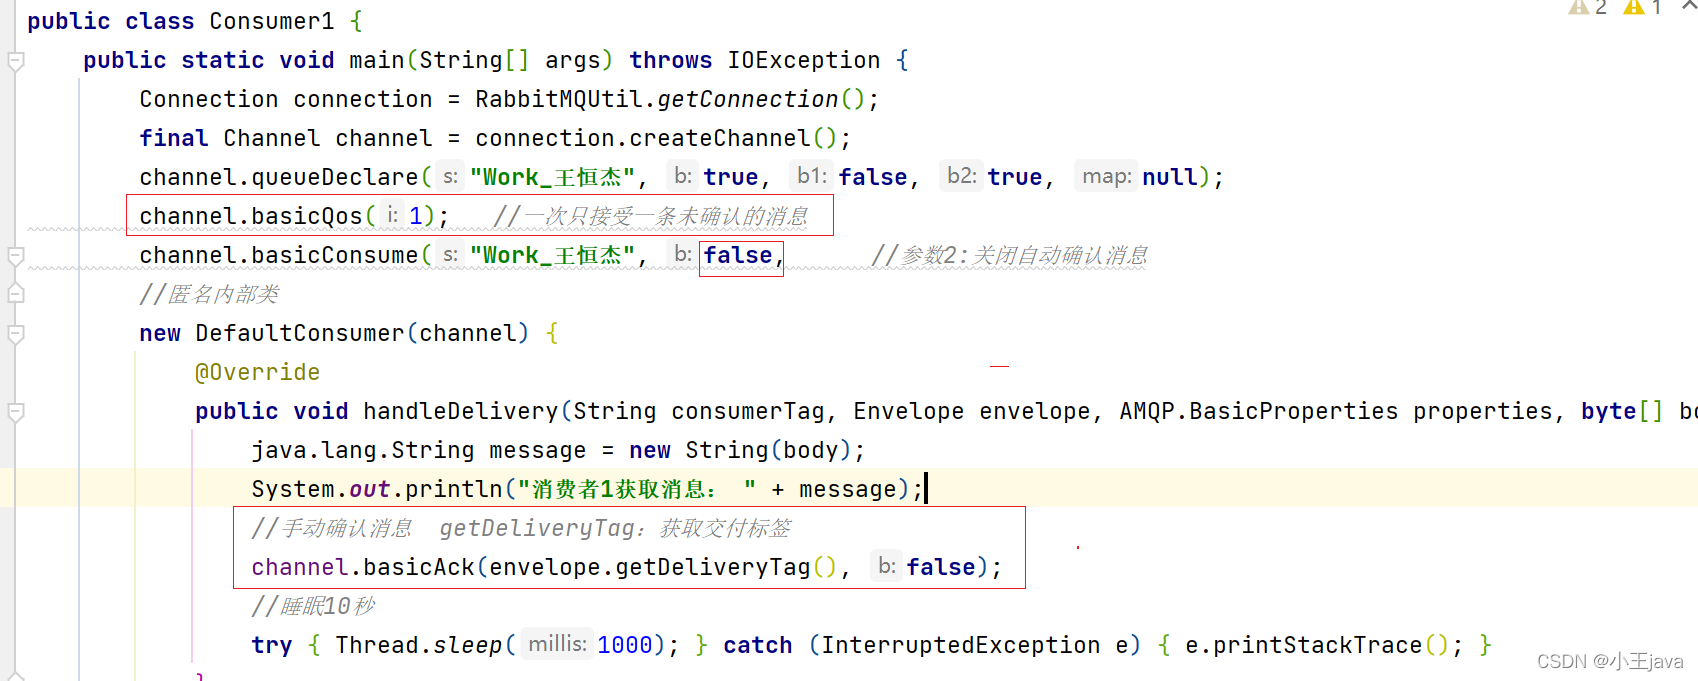Click consumerTag parameter

tap(748, 411)
